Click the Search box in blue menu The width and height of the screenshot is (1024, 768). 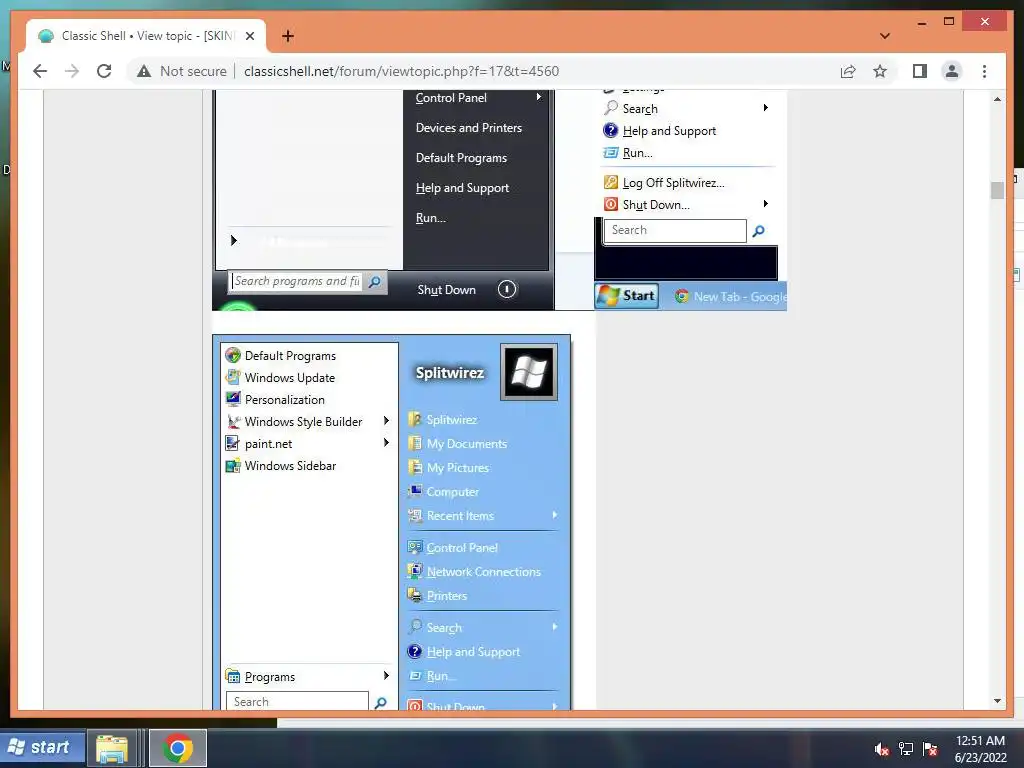[297, 701]
